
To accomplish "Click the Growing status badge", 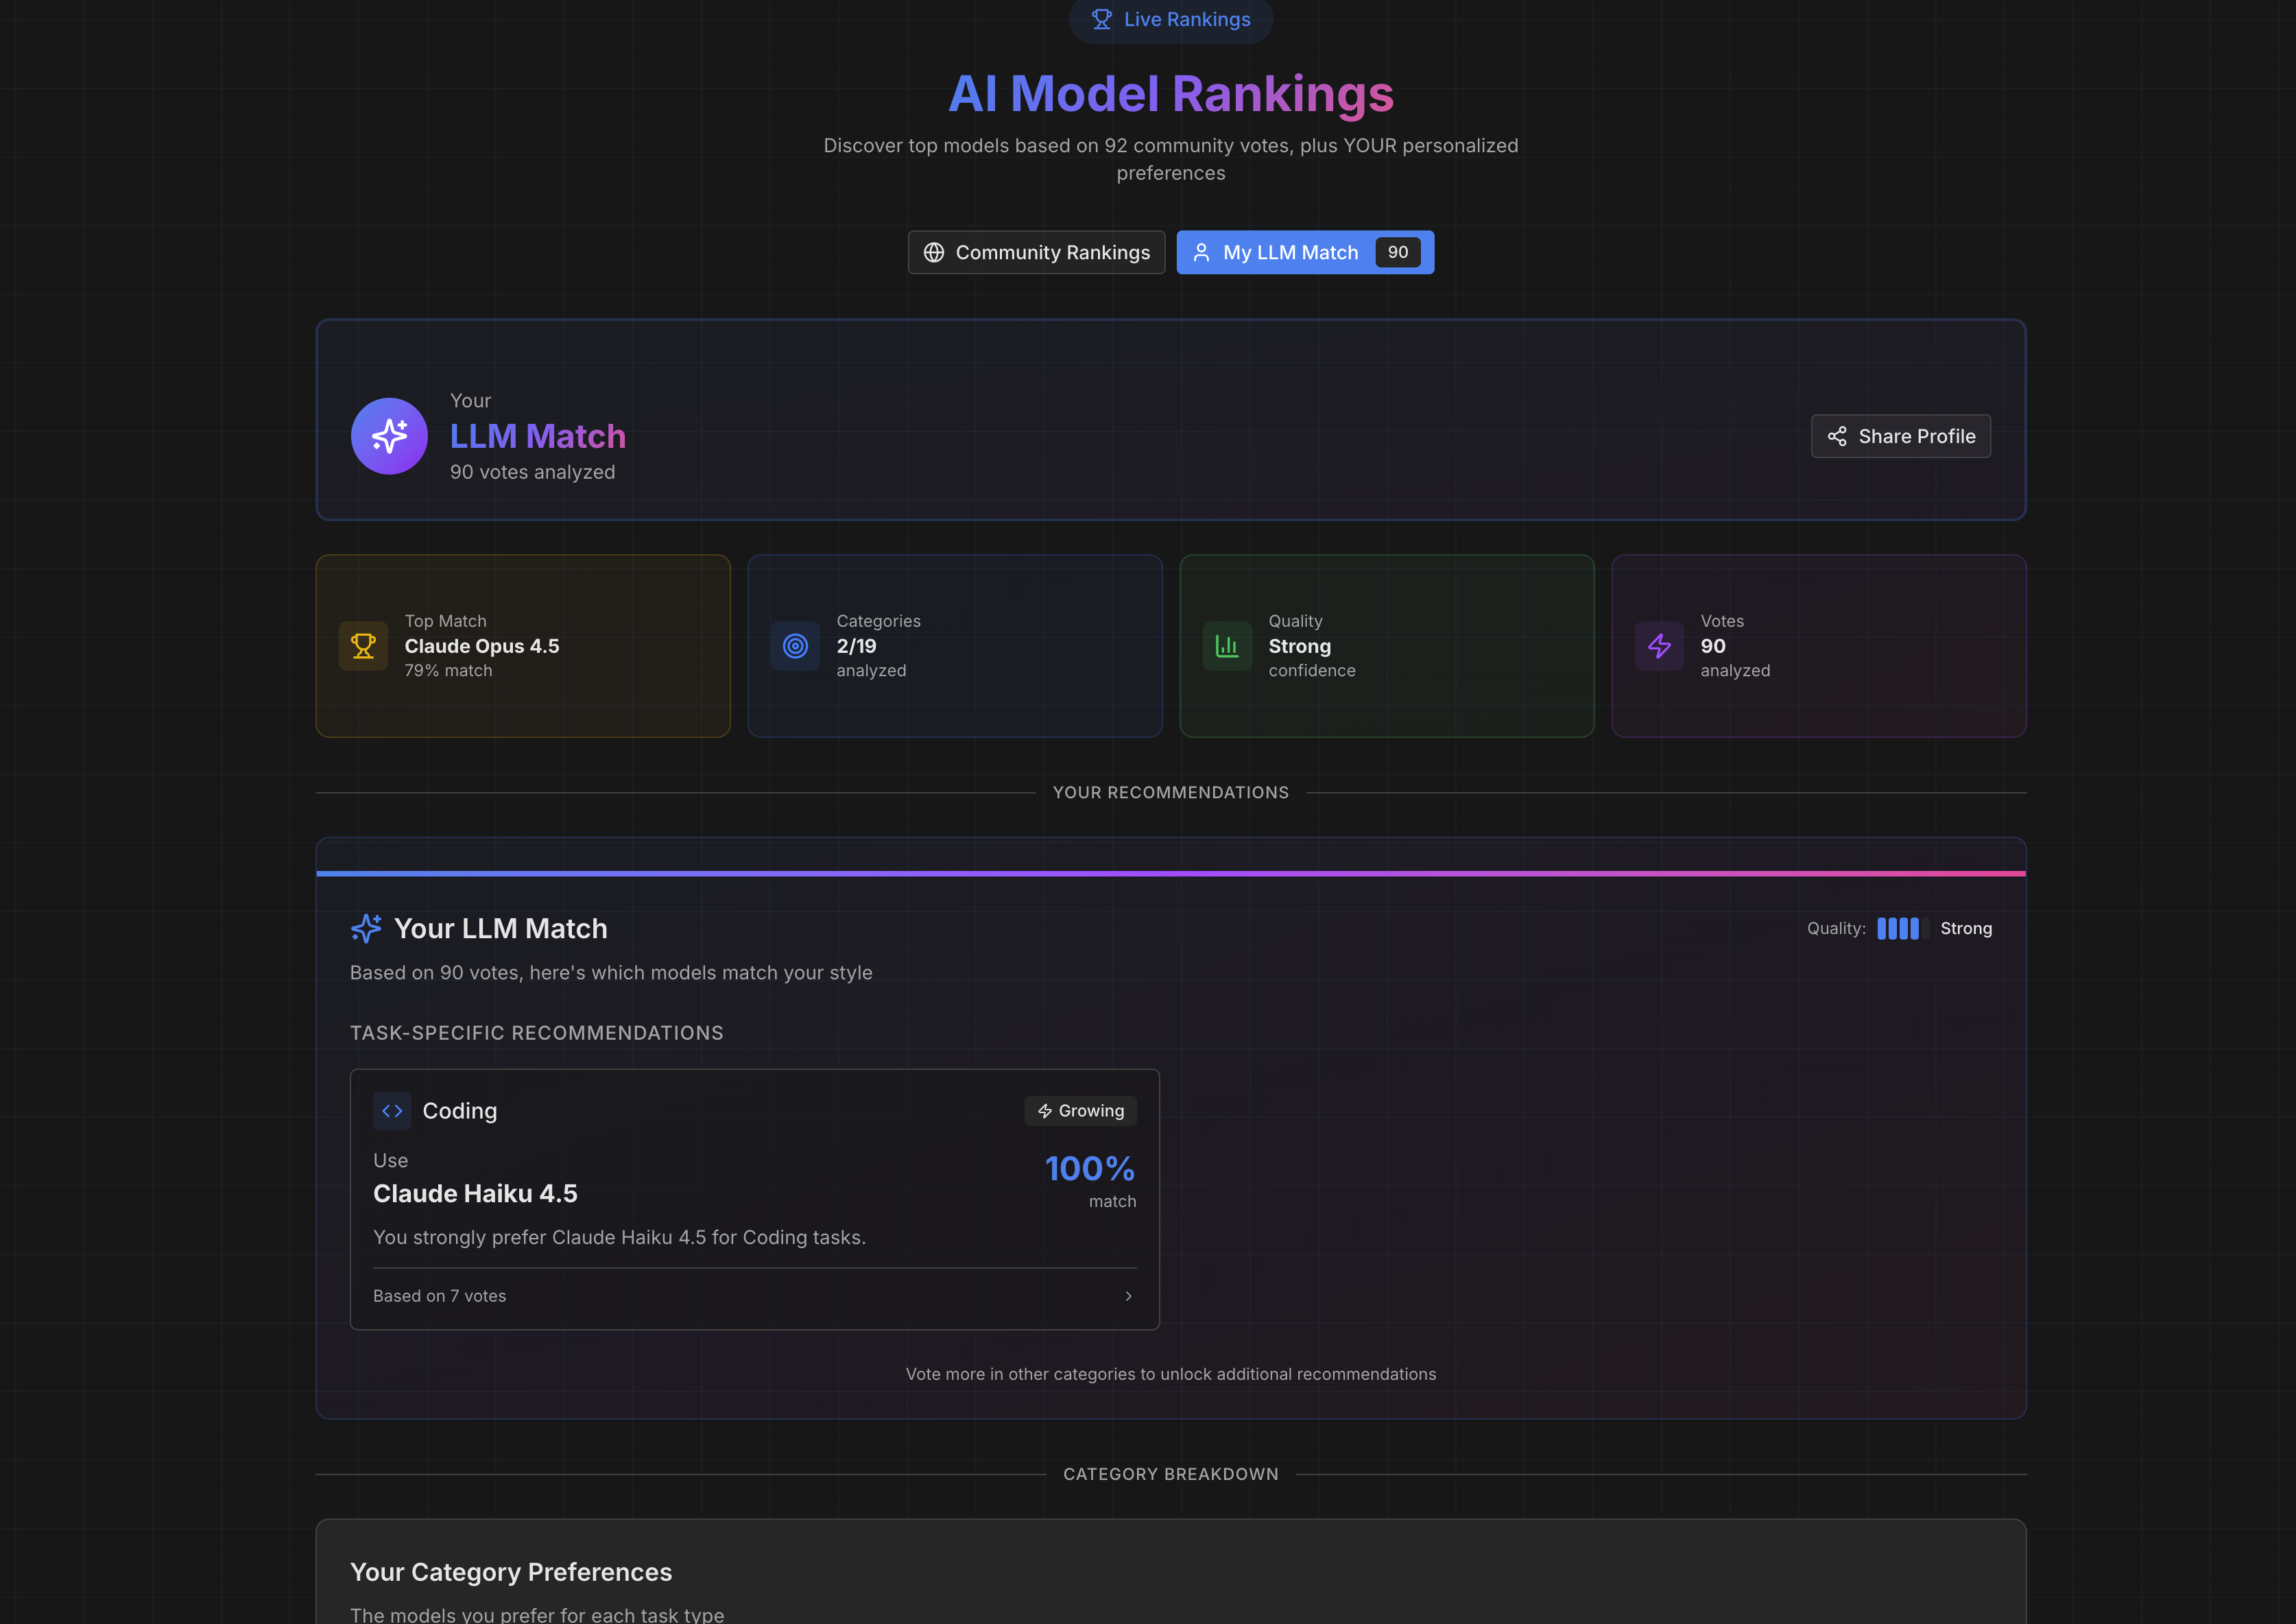I will coord(1080,1111).
